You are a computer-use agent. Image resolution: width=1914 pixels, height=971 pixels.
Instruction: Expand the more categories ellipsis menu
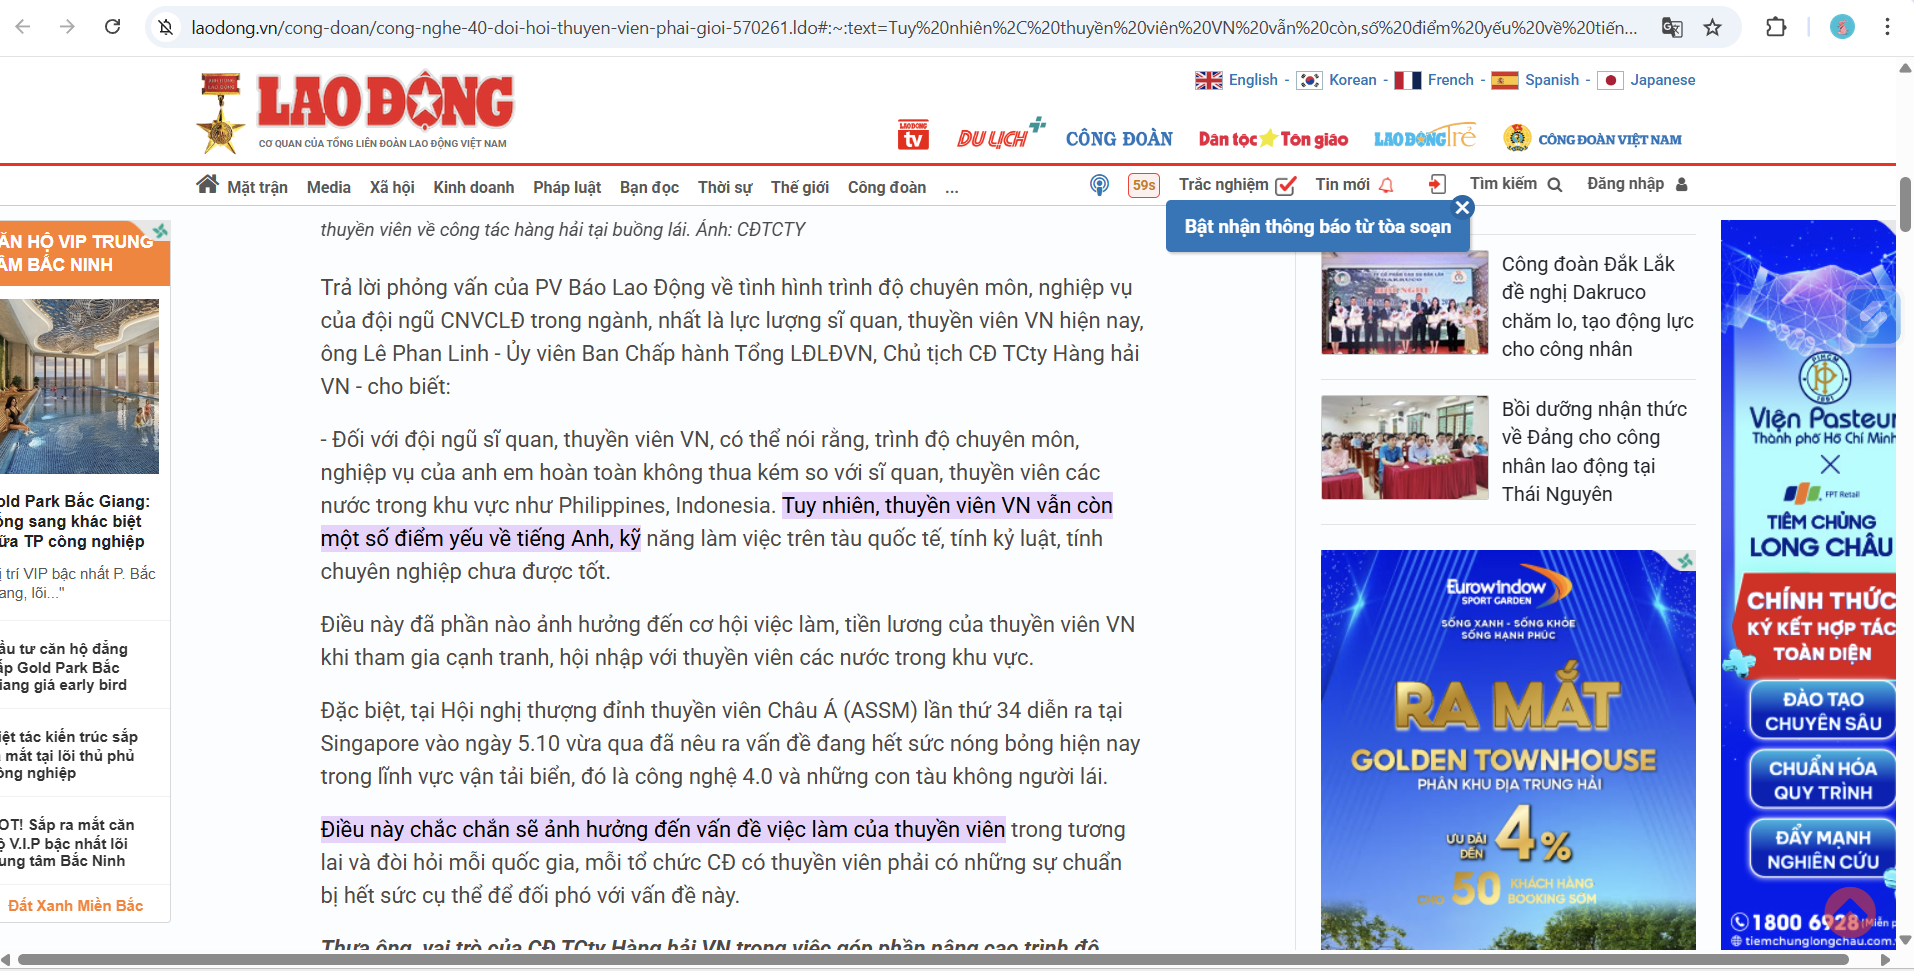pos(951,188)
